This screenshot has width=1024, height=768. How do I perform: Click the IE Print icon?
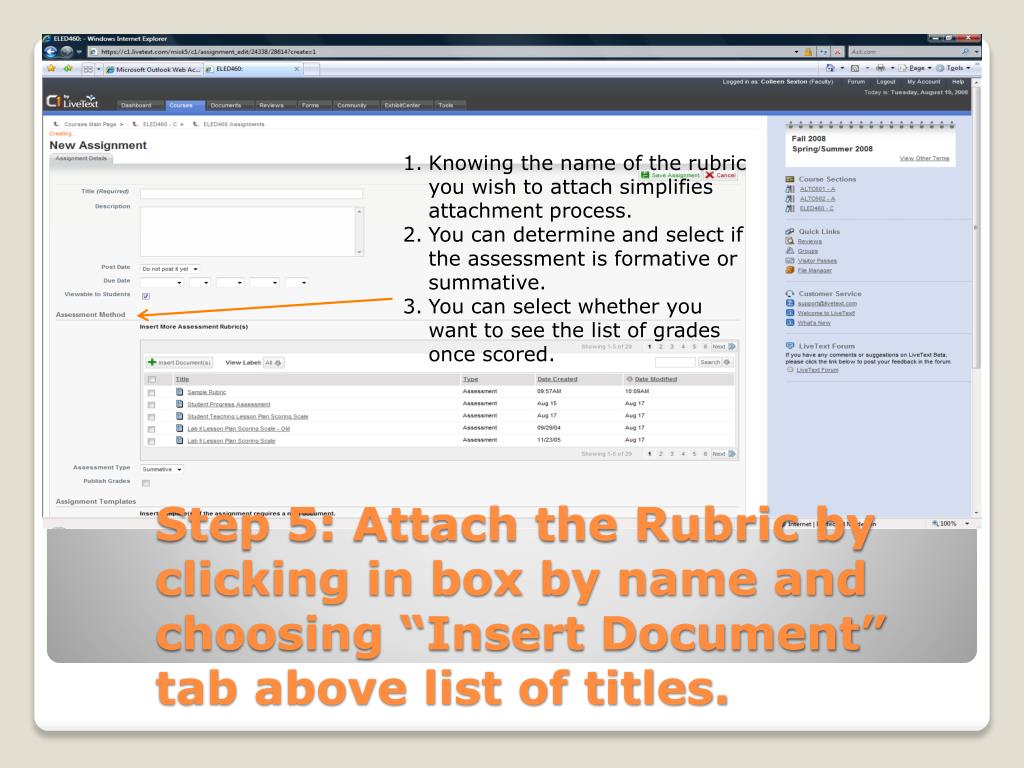pyautogui.click(x=880, y=68)
